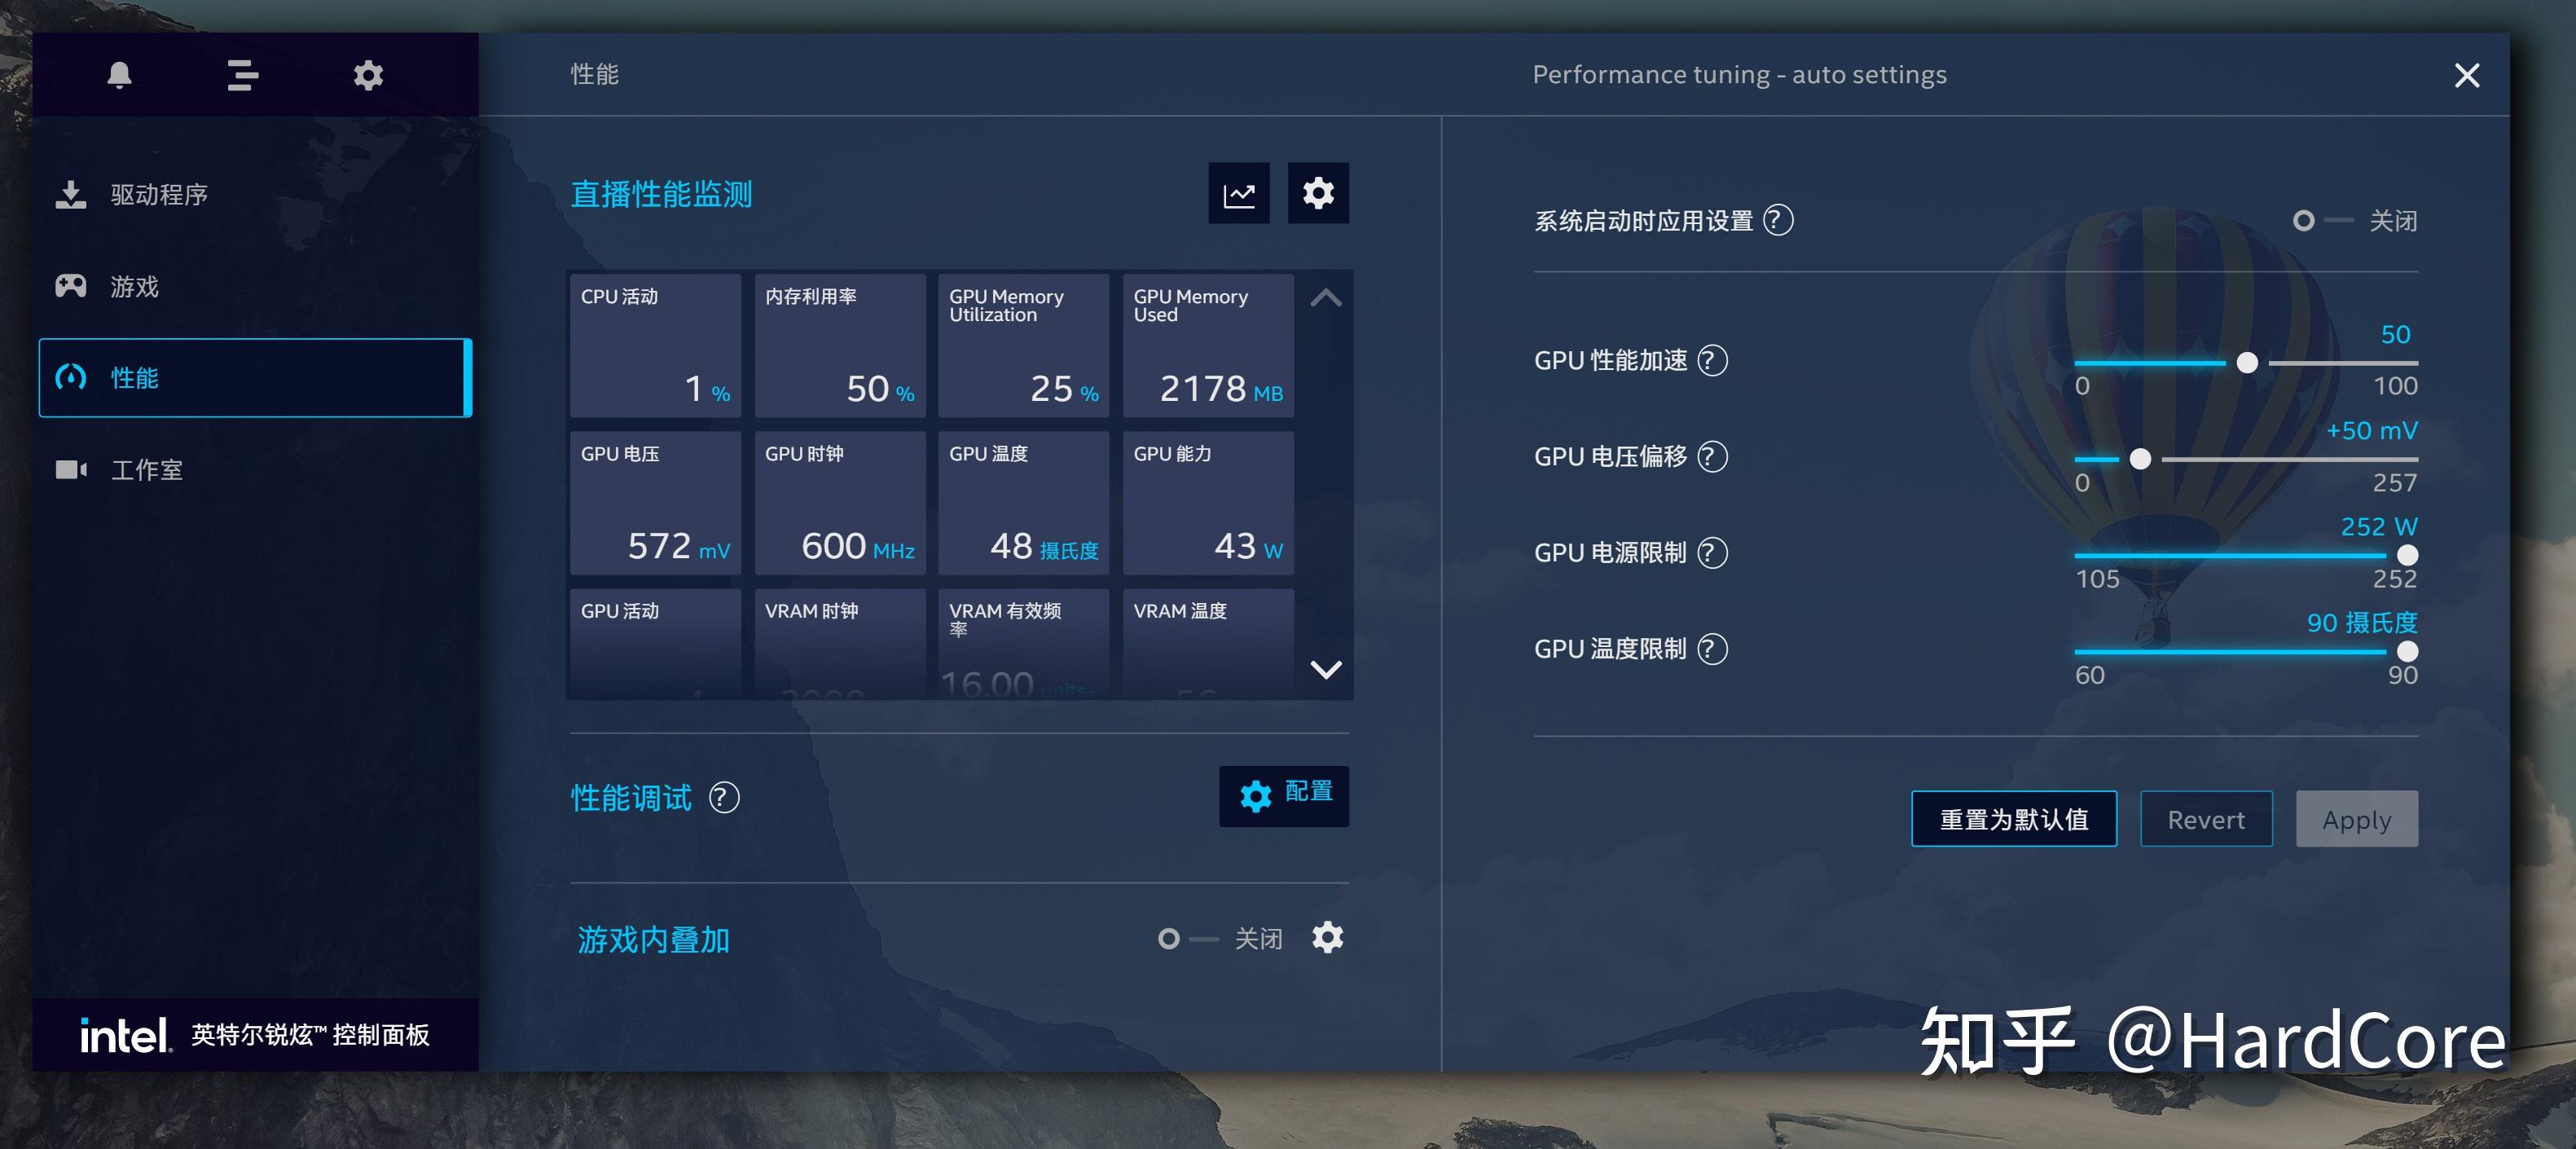Open the live monitoring settings gear

click(1318, 193)
